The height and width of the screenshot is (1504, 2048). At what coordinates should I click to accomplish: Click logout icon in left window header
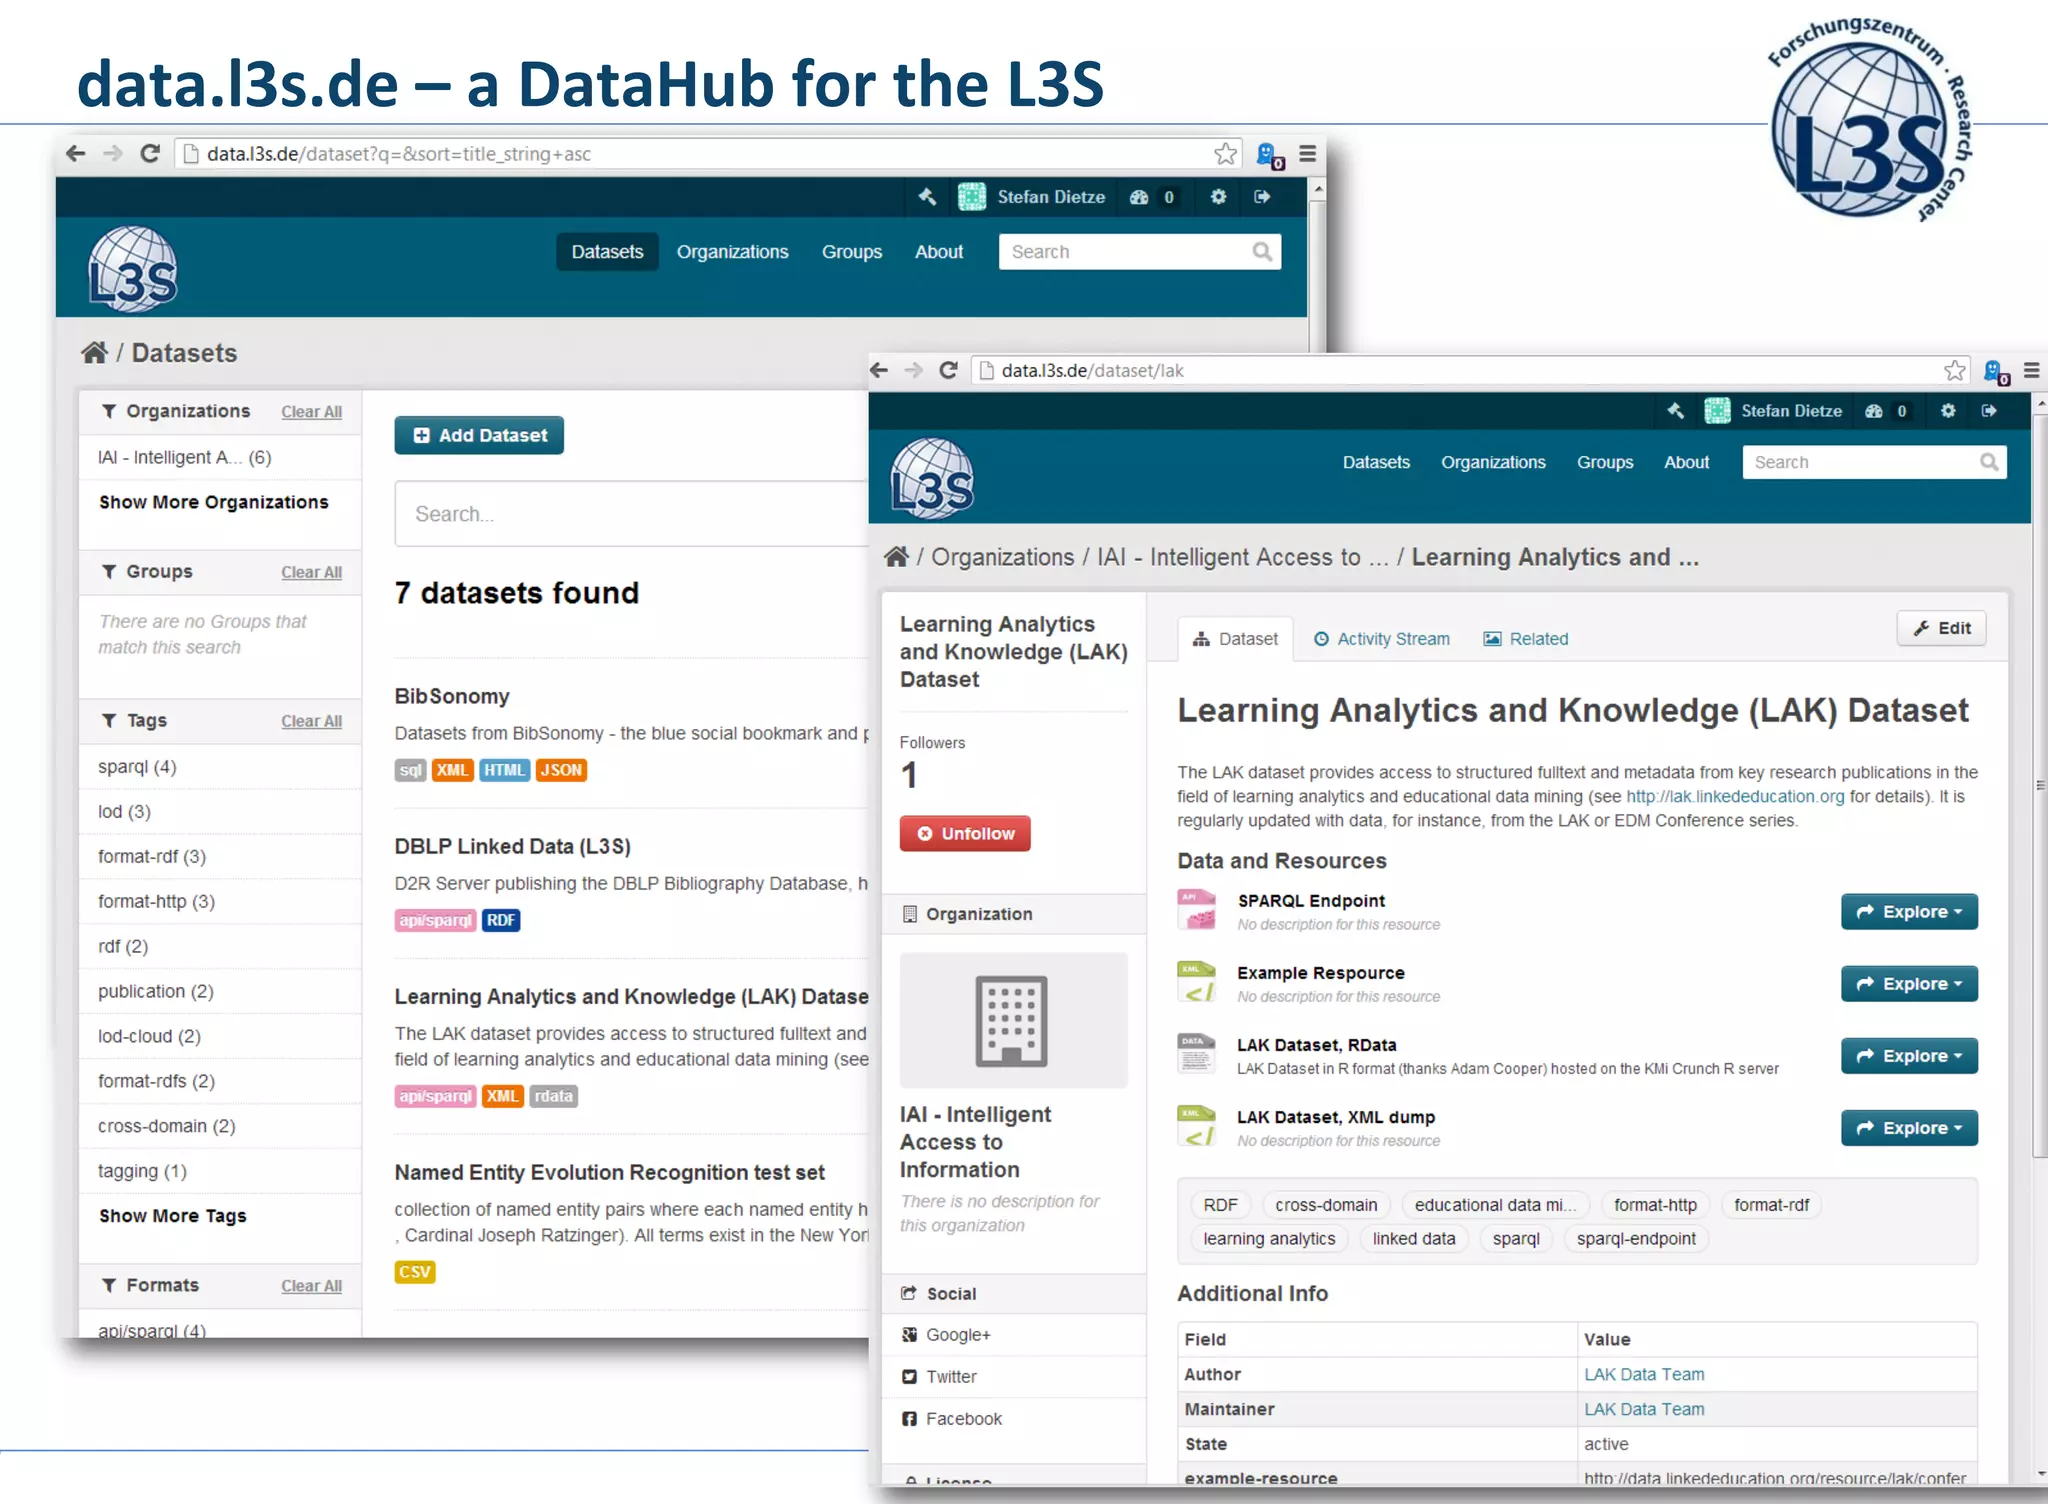[1262, 197]
